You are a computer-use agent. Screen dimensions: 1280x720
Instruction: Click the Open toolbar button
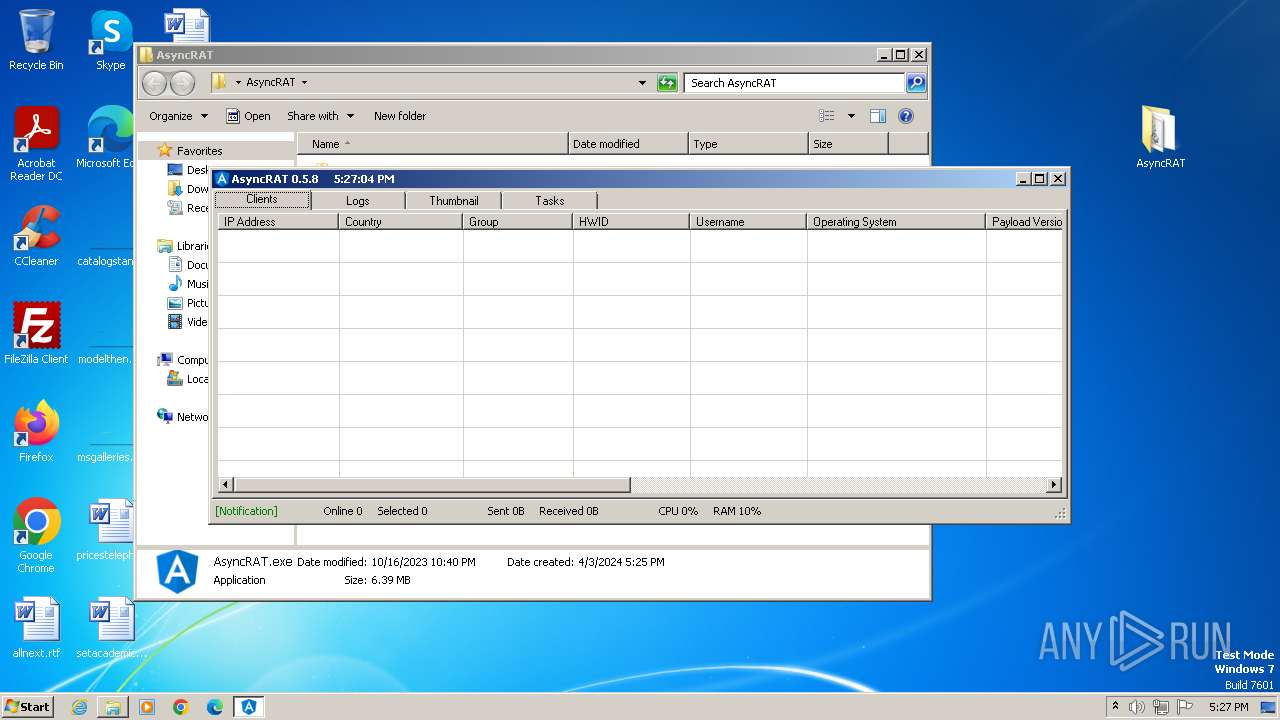(248, 116)
